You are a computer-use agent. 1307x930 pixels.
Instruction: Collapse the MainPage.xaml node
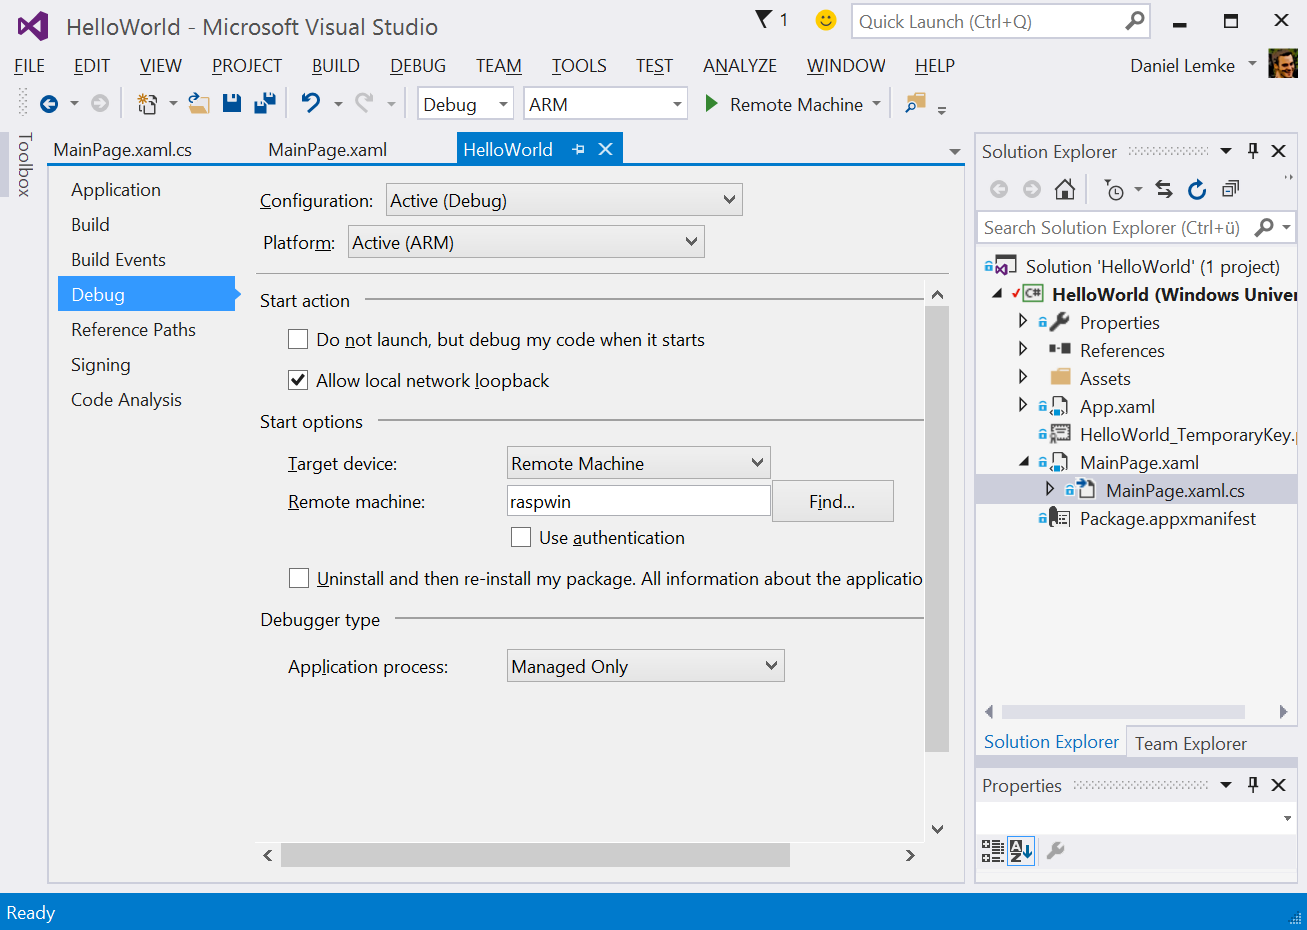tap(1024, 462)
